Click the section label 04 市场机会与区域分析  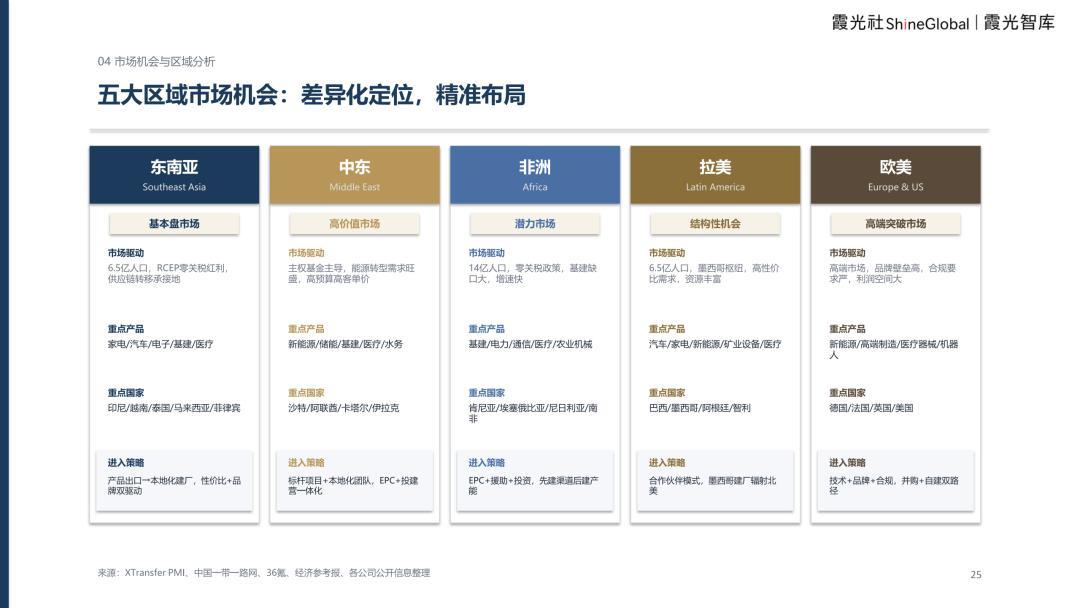[156, 61]
